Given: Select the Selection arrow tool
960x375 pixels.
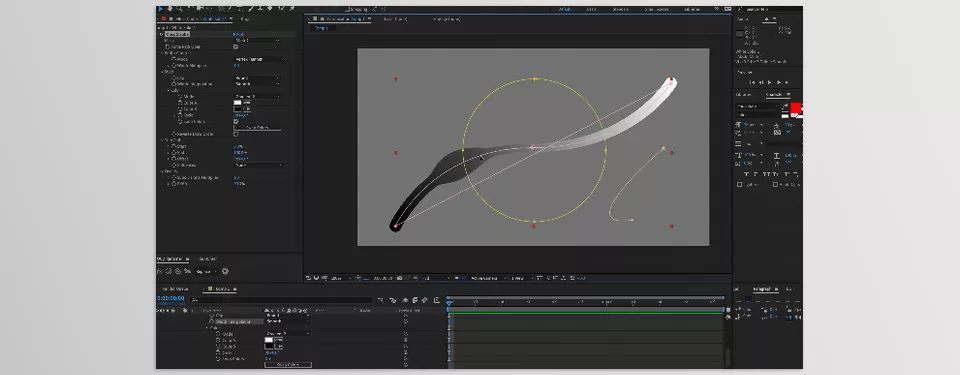Looking at the screenshot, I should pos(160,9).
